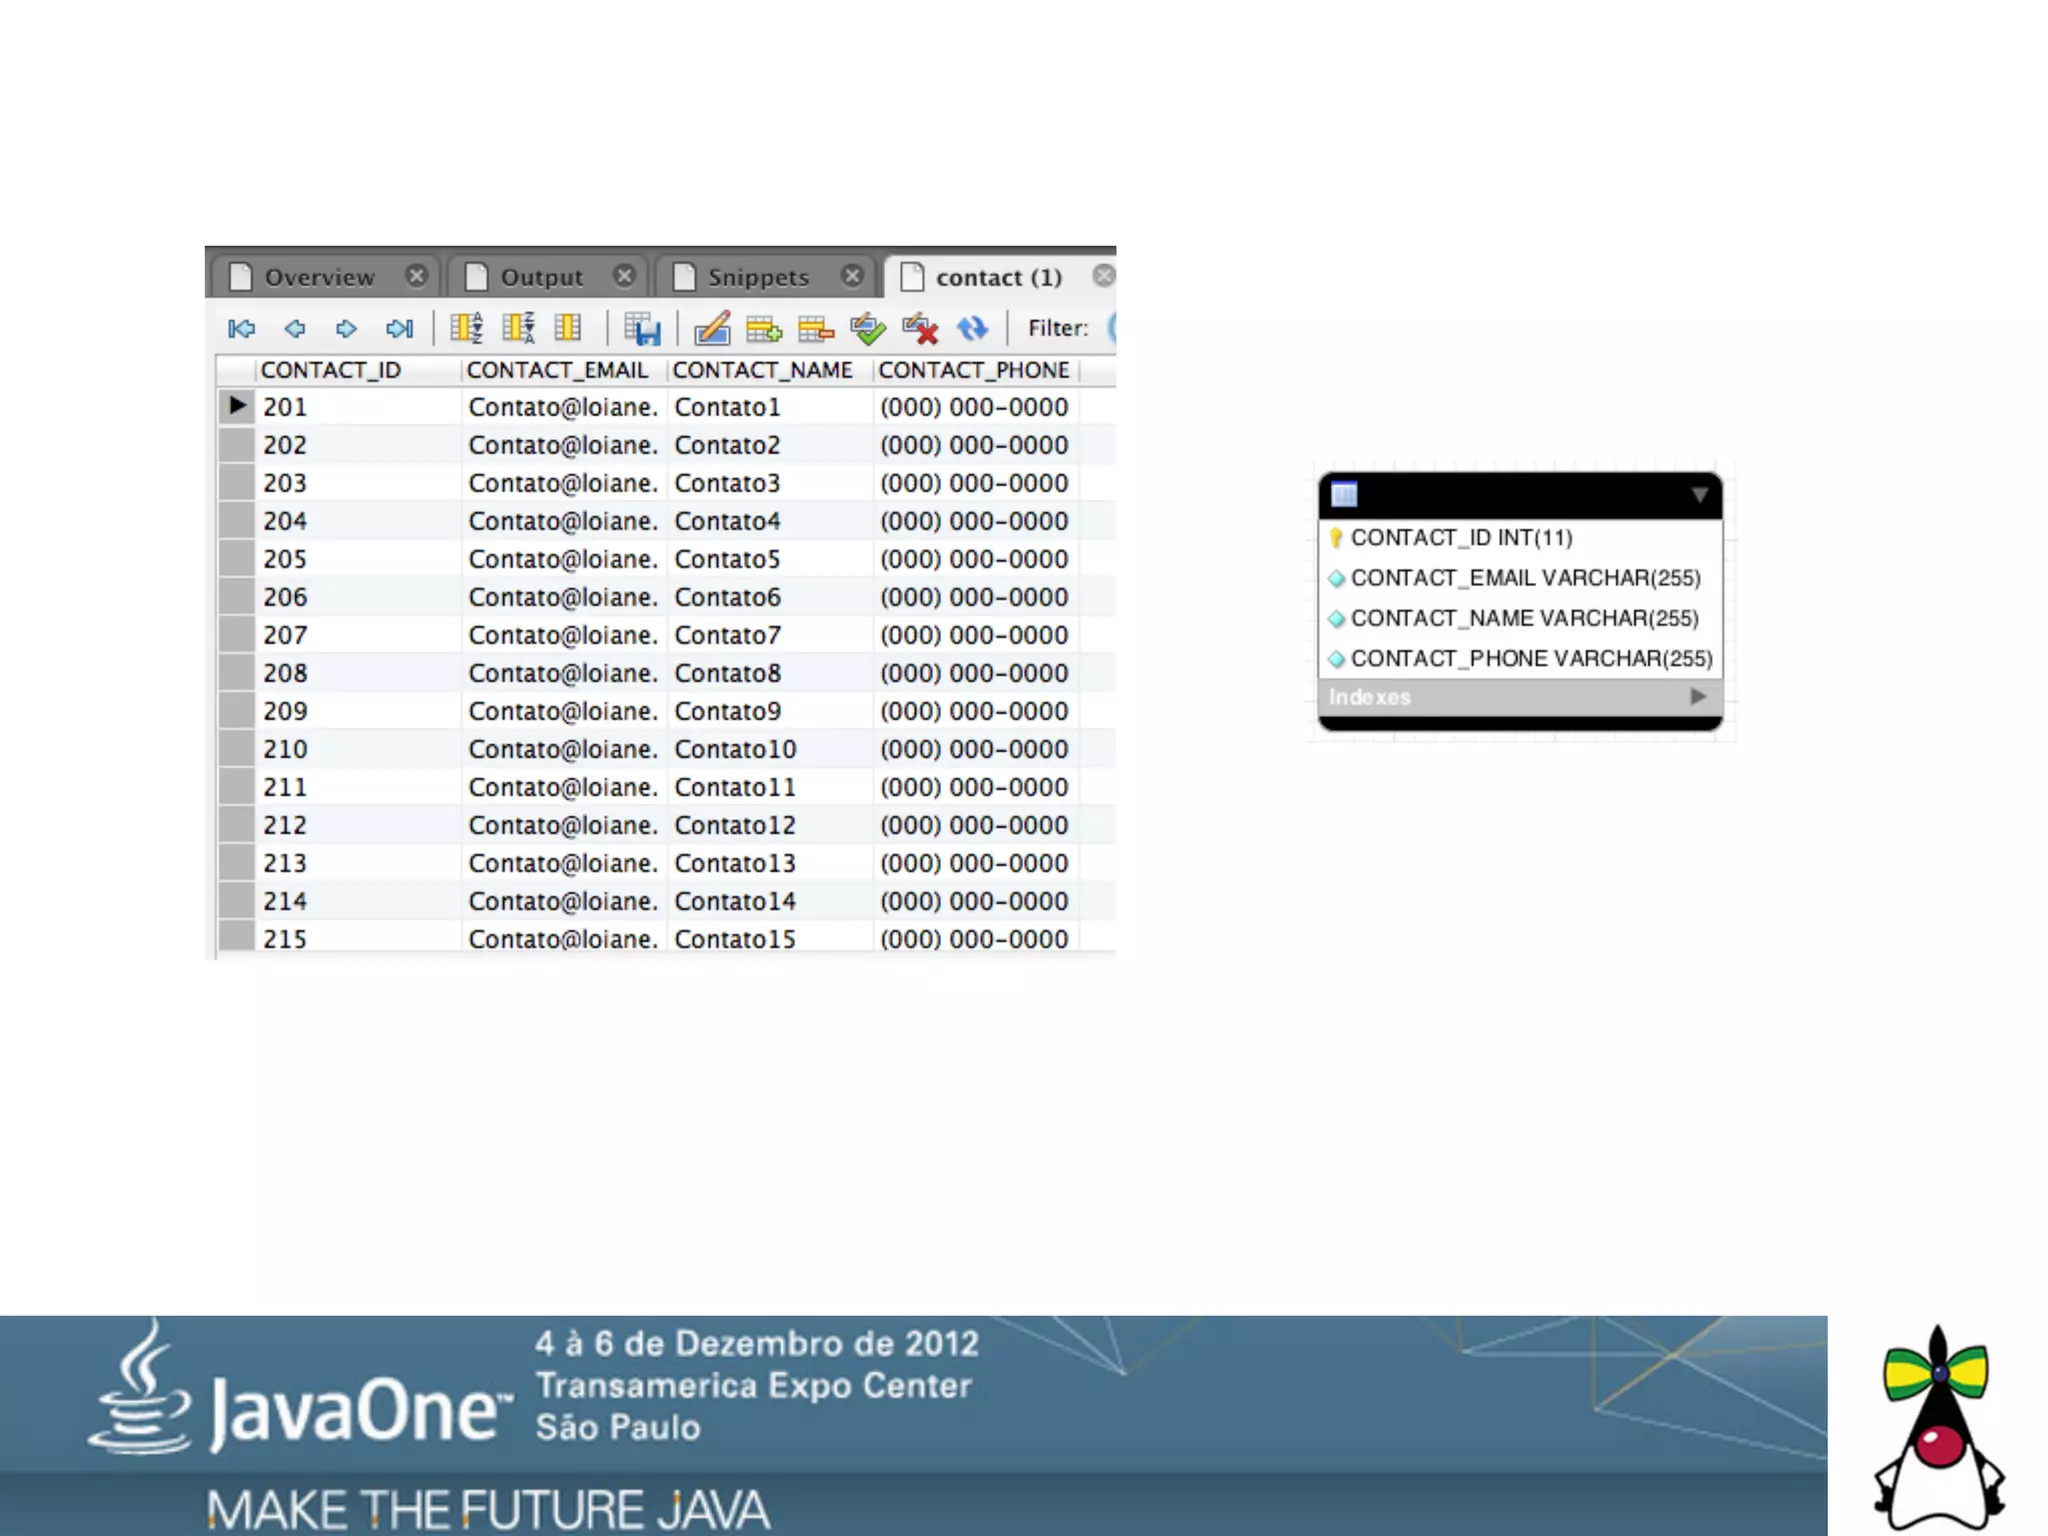Export result set to file icon
The width and height of the screenshot is (2048, 1536).
642,328
